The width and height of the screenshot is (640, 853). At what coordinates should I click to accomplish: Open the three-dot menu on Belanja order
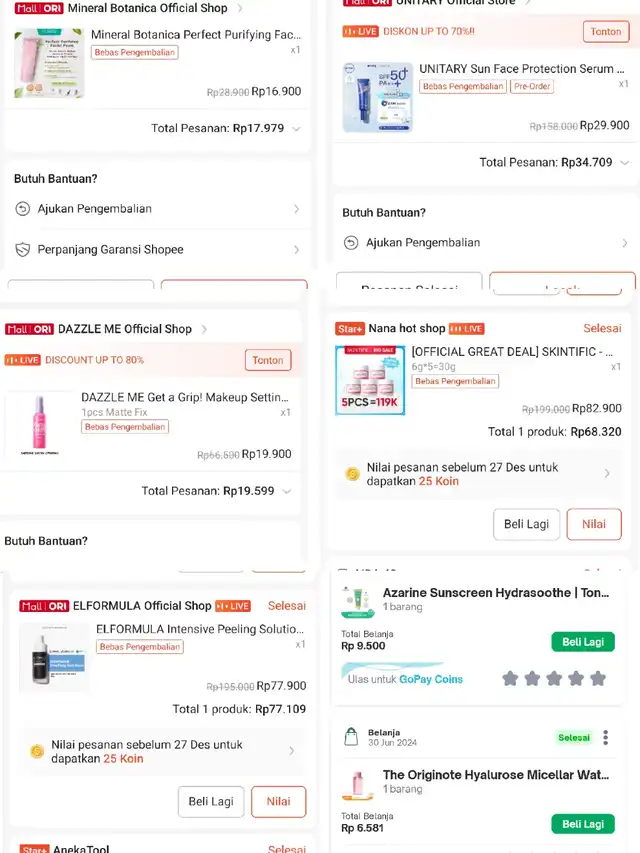click(x=605, y=738)
